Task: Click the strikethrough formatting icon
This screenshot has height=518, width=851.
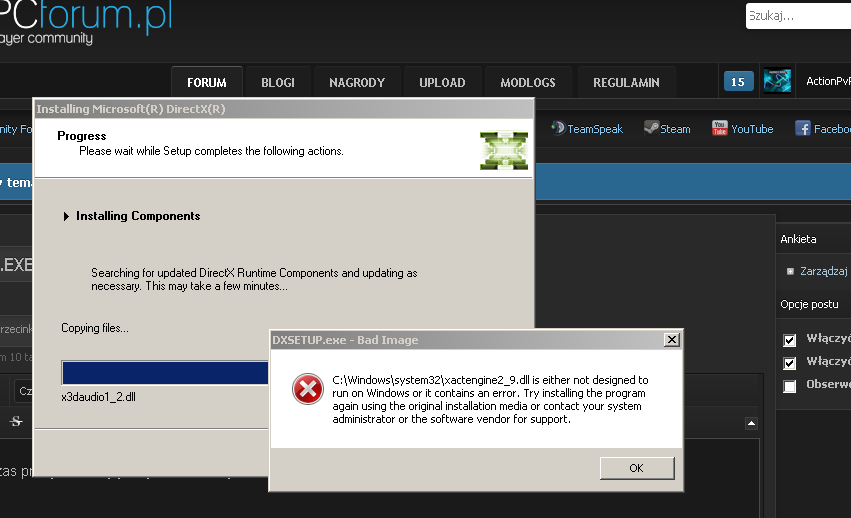Action: tap(16, 421)
